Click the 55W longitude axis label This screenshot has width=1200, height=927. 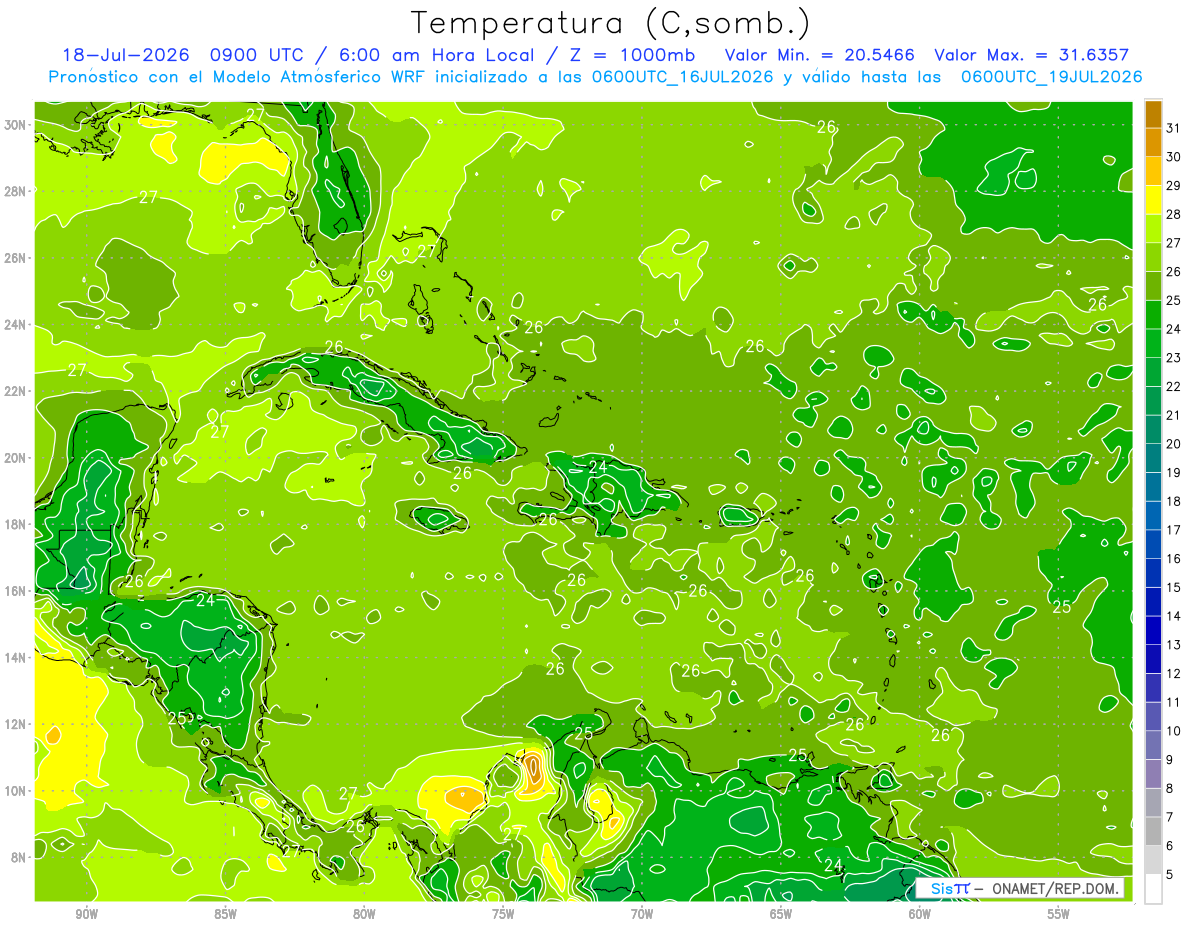pyautogui.click(x=1059, y=914)
